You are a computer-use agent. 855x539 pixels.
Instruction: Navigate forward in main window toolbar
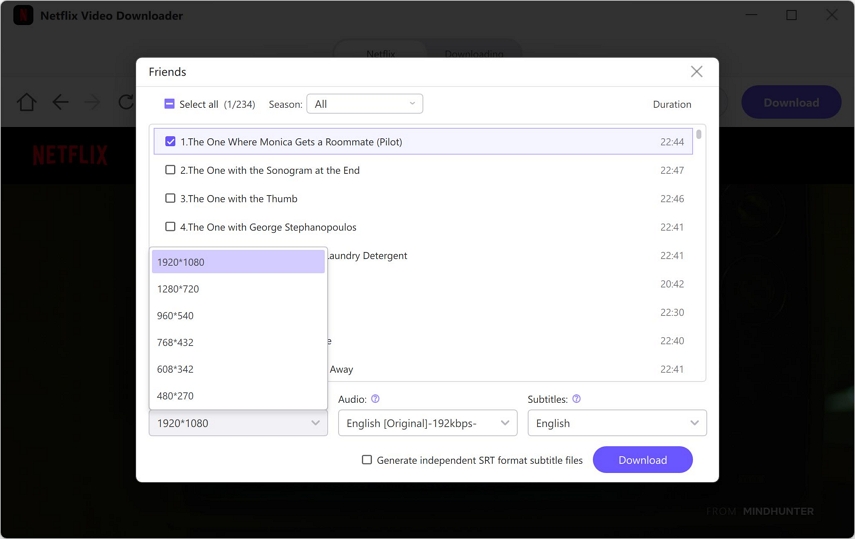[93, 102]
